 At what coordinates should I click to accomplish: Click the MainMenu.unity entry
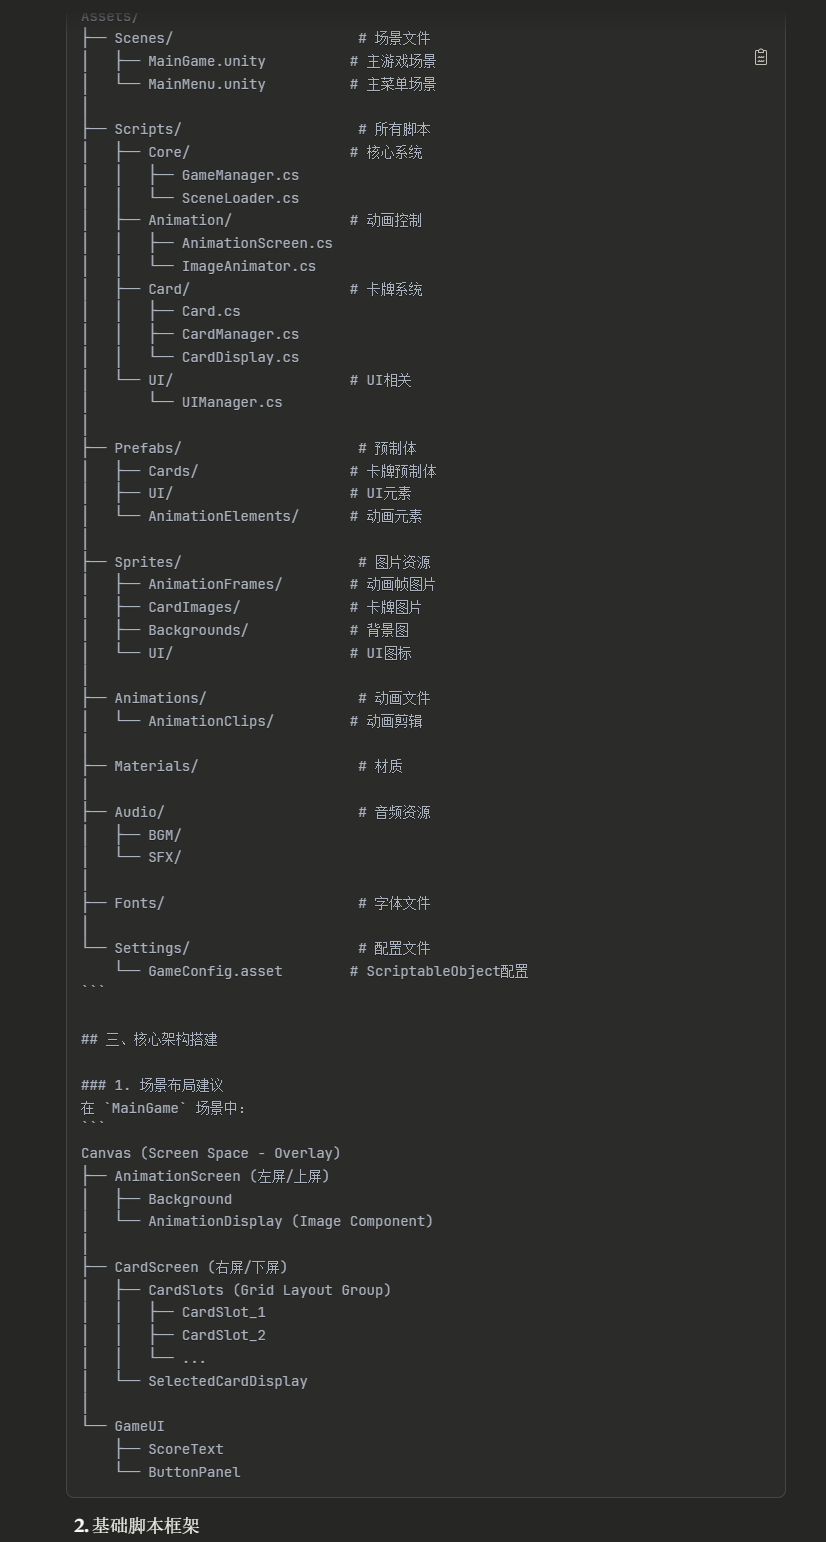click(x=206, y=84)
